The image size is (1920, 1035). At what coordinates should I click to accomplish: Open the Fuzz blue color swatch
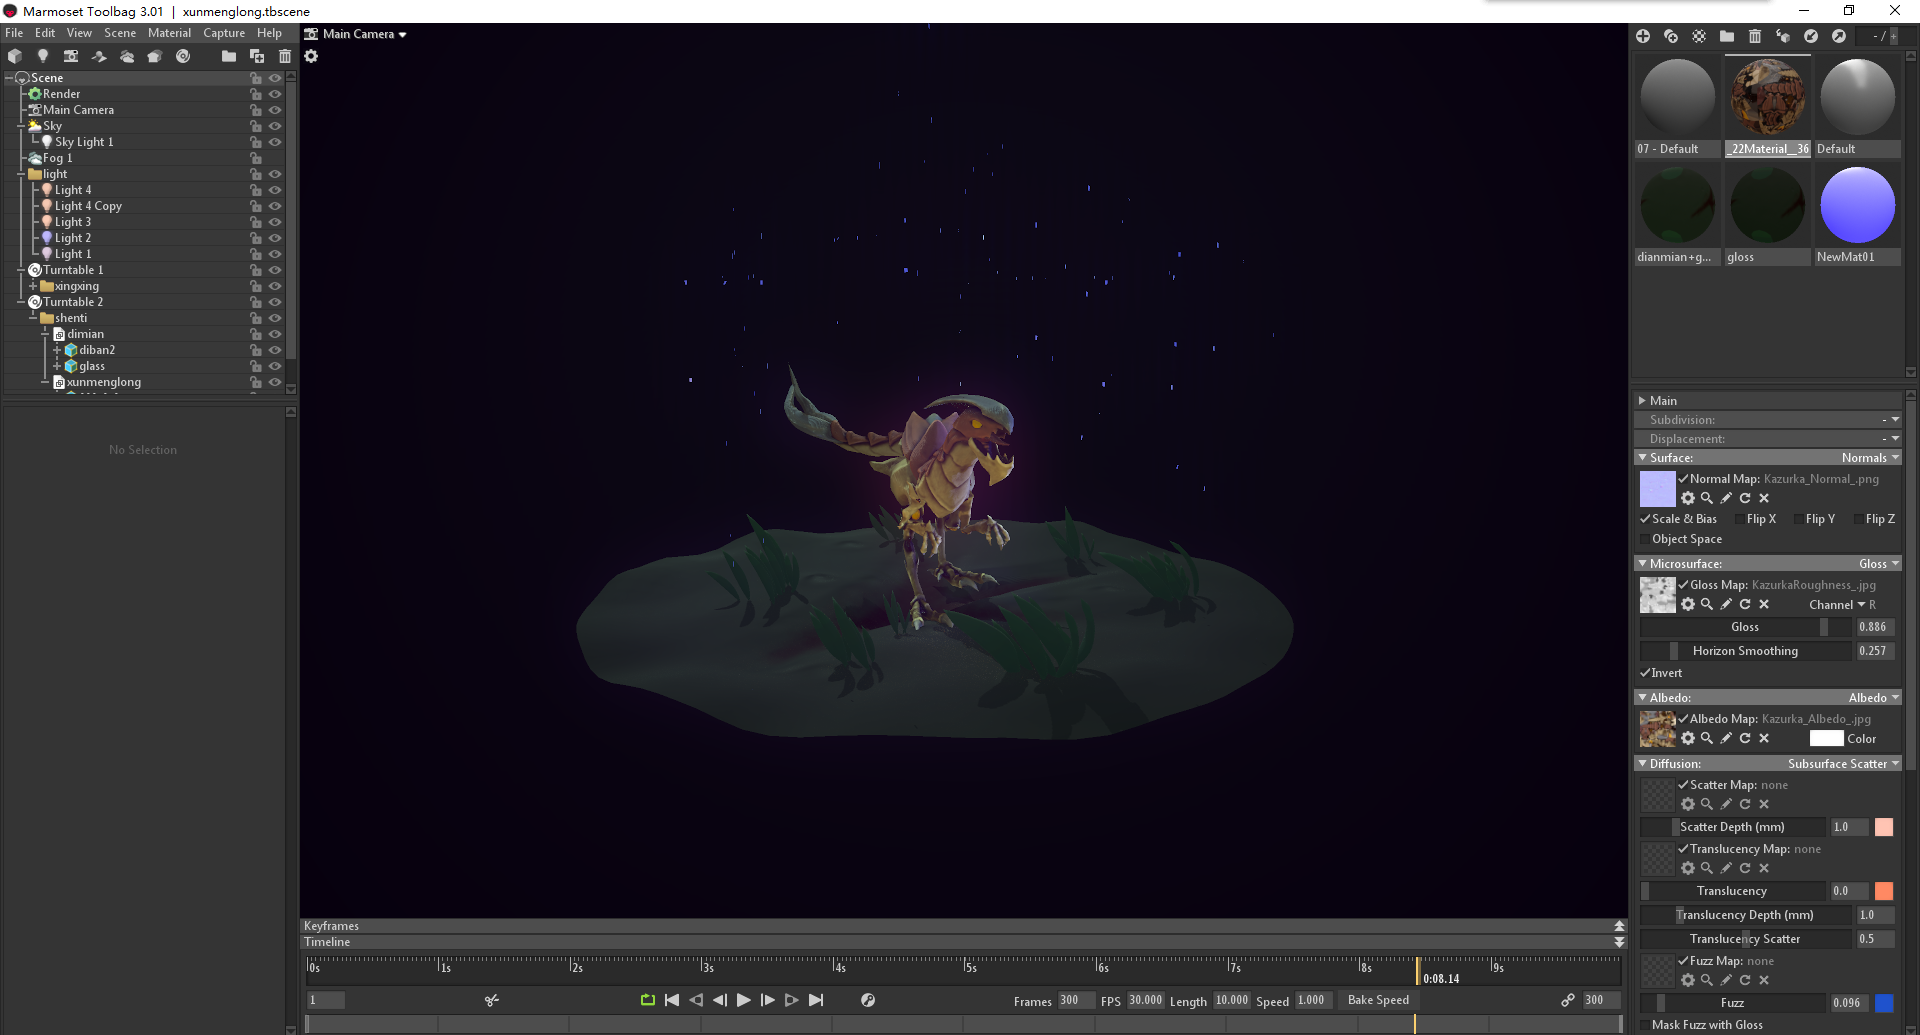tap(1884, 1003)
